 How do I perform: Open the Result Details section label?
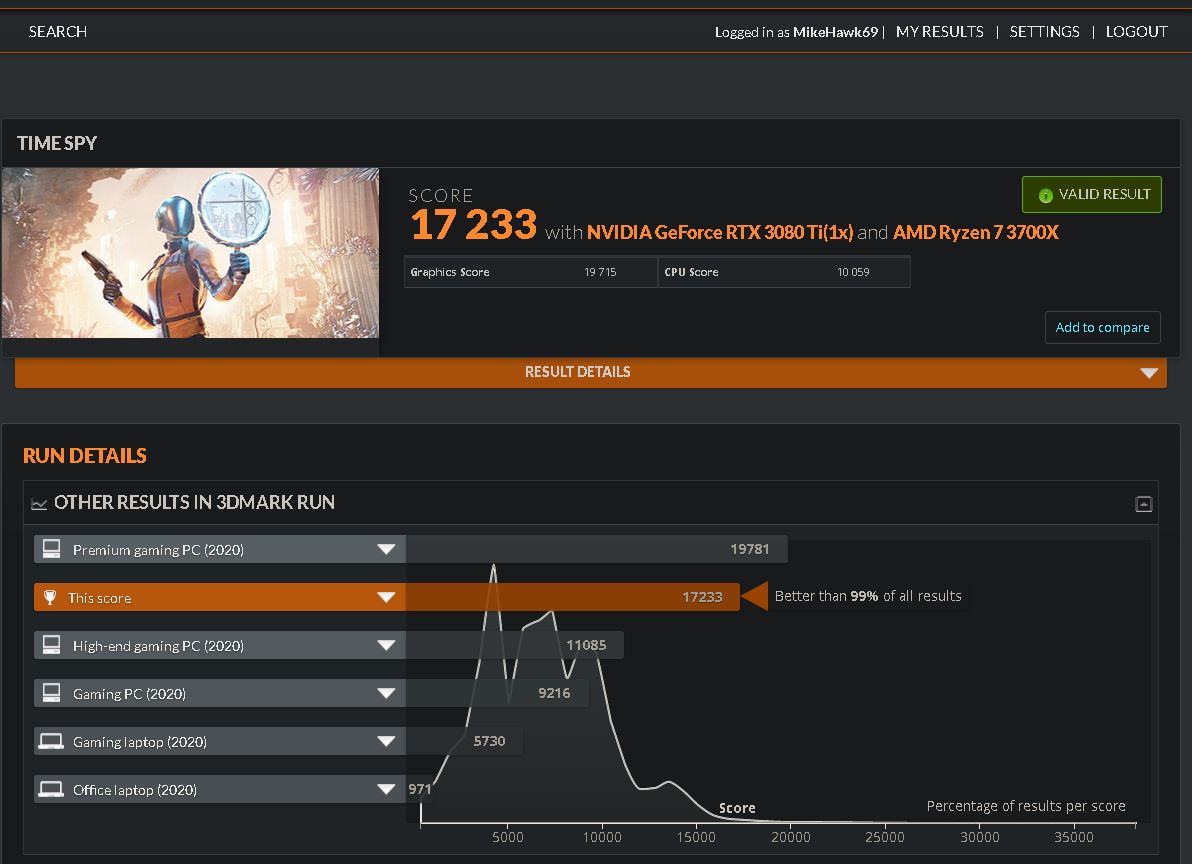(578, 372)
